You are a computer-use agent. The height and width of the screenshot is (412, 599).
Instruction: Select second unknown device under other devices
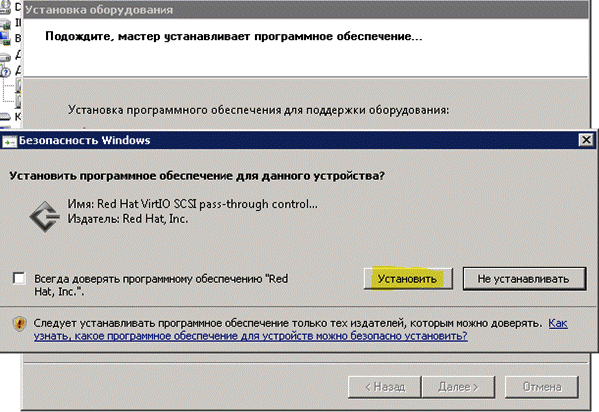coord(18,101)
